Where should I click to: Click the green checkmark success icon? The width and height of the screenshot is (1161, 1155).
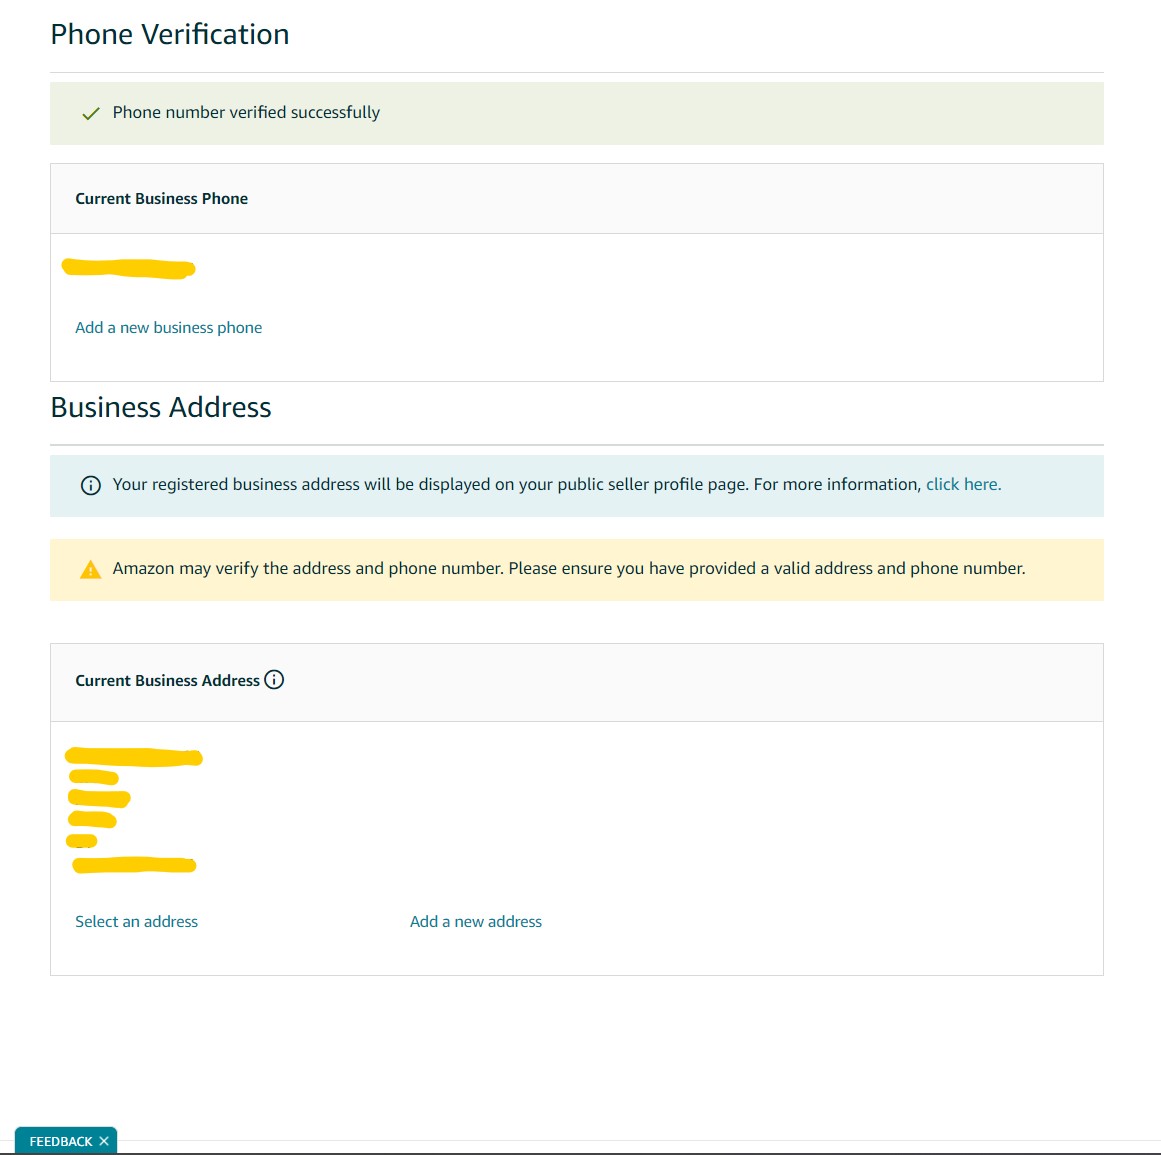[x=90, y=113]
